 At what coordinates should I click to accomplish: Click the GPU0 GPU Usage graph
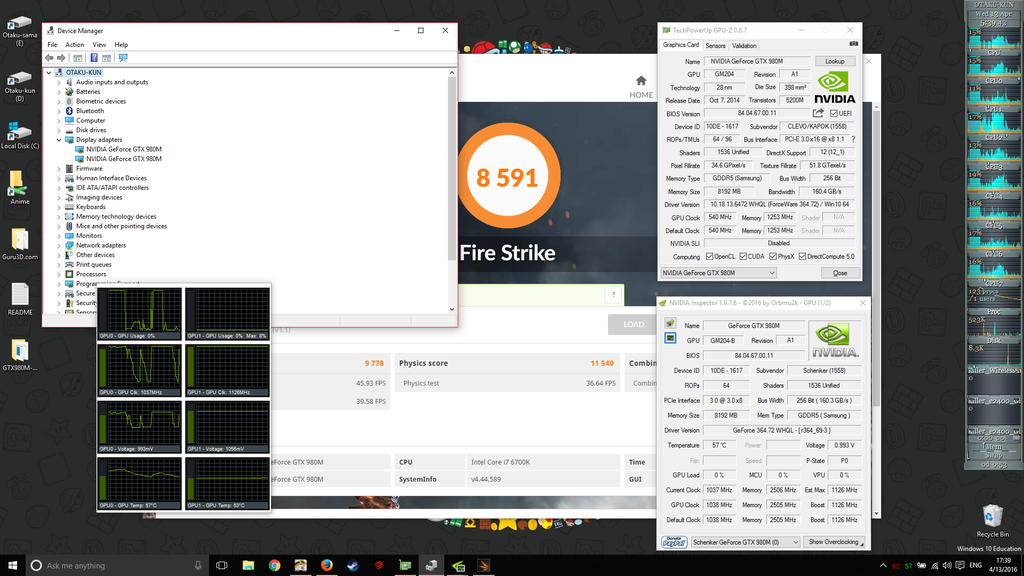(140, 313)
